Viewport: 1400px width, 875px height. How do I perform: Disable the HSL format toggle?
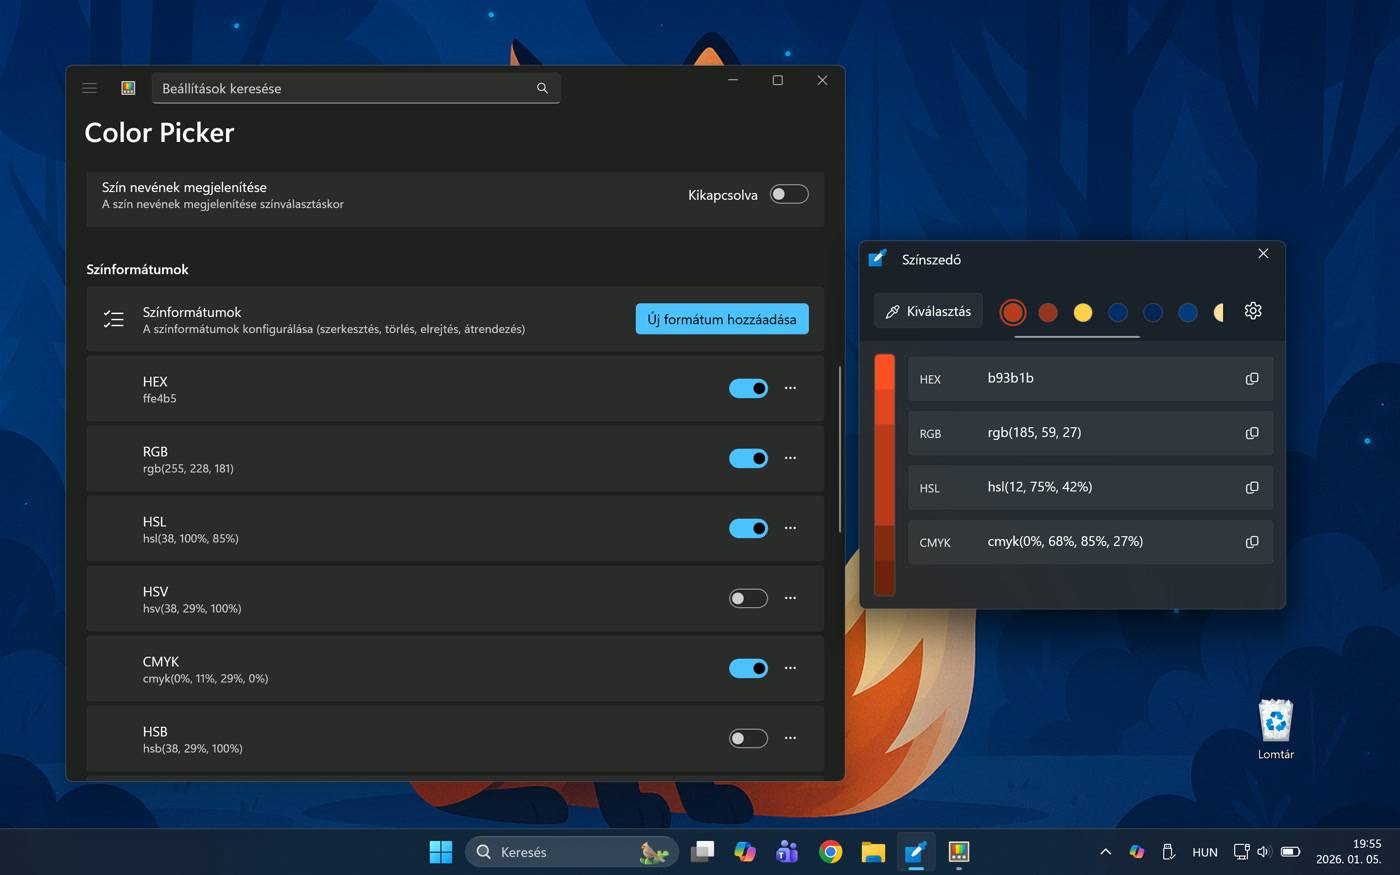[748, 528]
